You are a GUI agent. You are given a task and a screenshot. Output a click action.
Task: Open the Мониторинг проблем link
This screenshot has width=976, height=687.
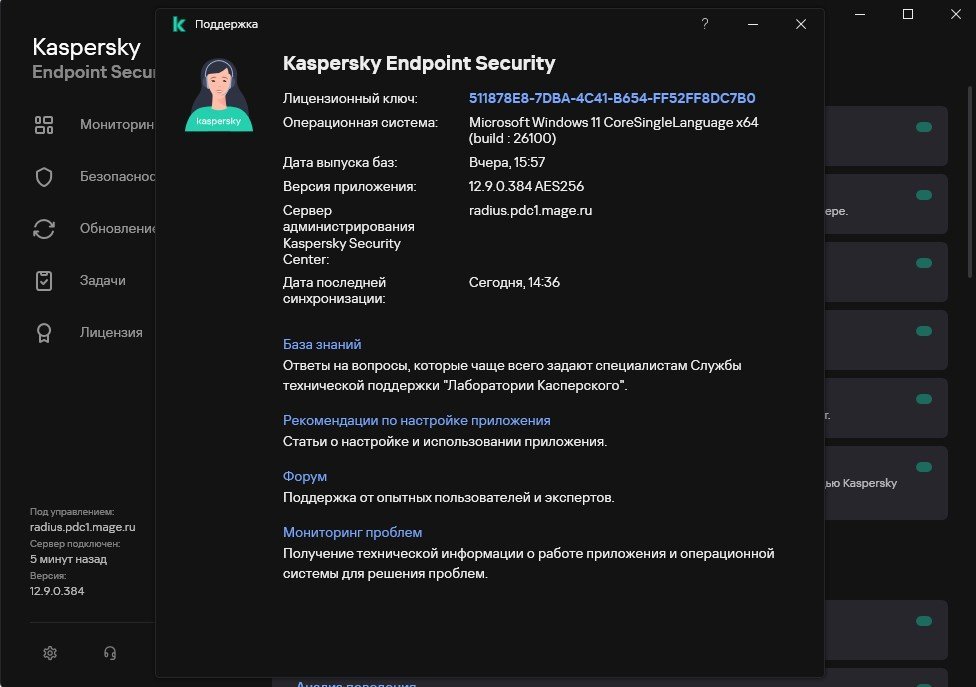[352, 532]
